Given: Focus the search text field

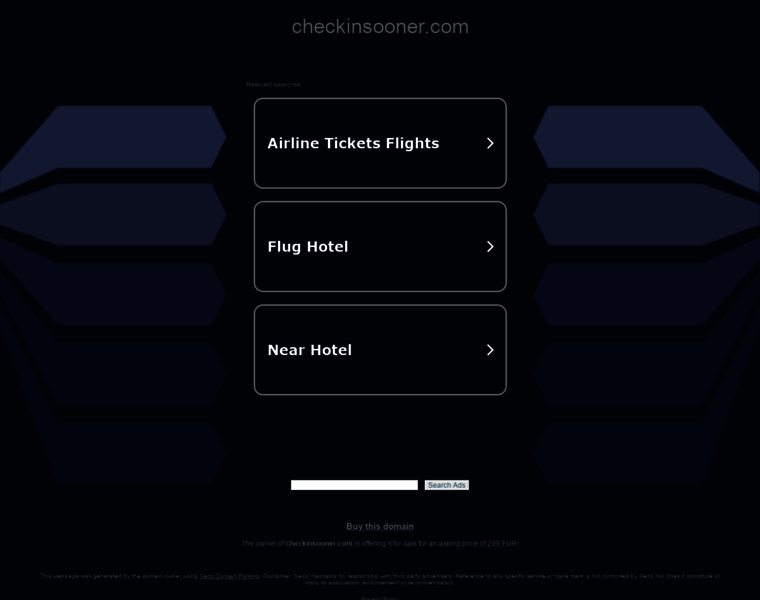Looking at the screenshot, I should pyautogui.click(x=354, y=485).
